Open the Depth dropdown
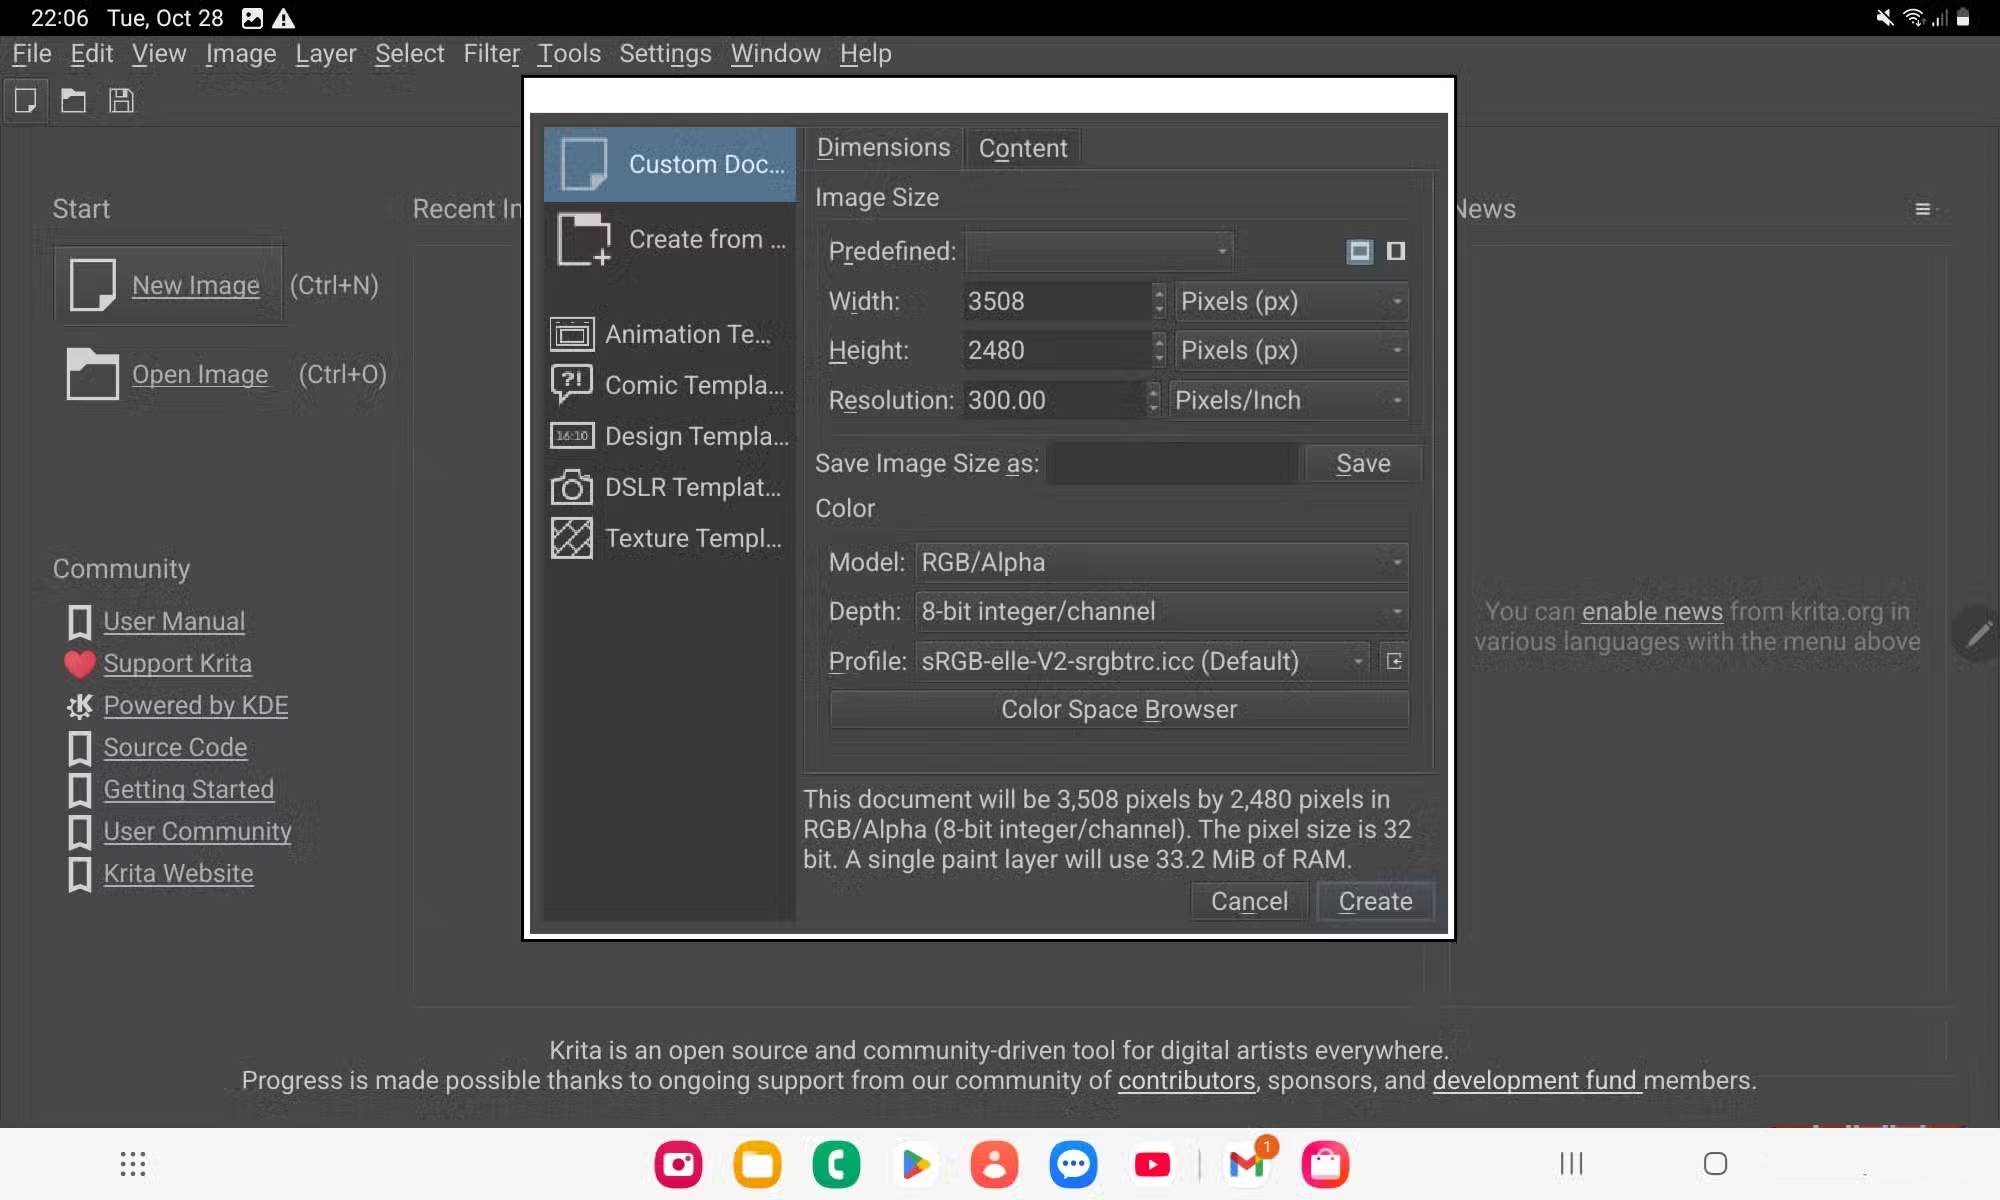The height and width of the screenshot is (1200, 2000). (1161, 611)
